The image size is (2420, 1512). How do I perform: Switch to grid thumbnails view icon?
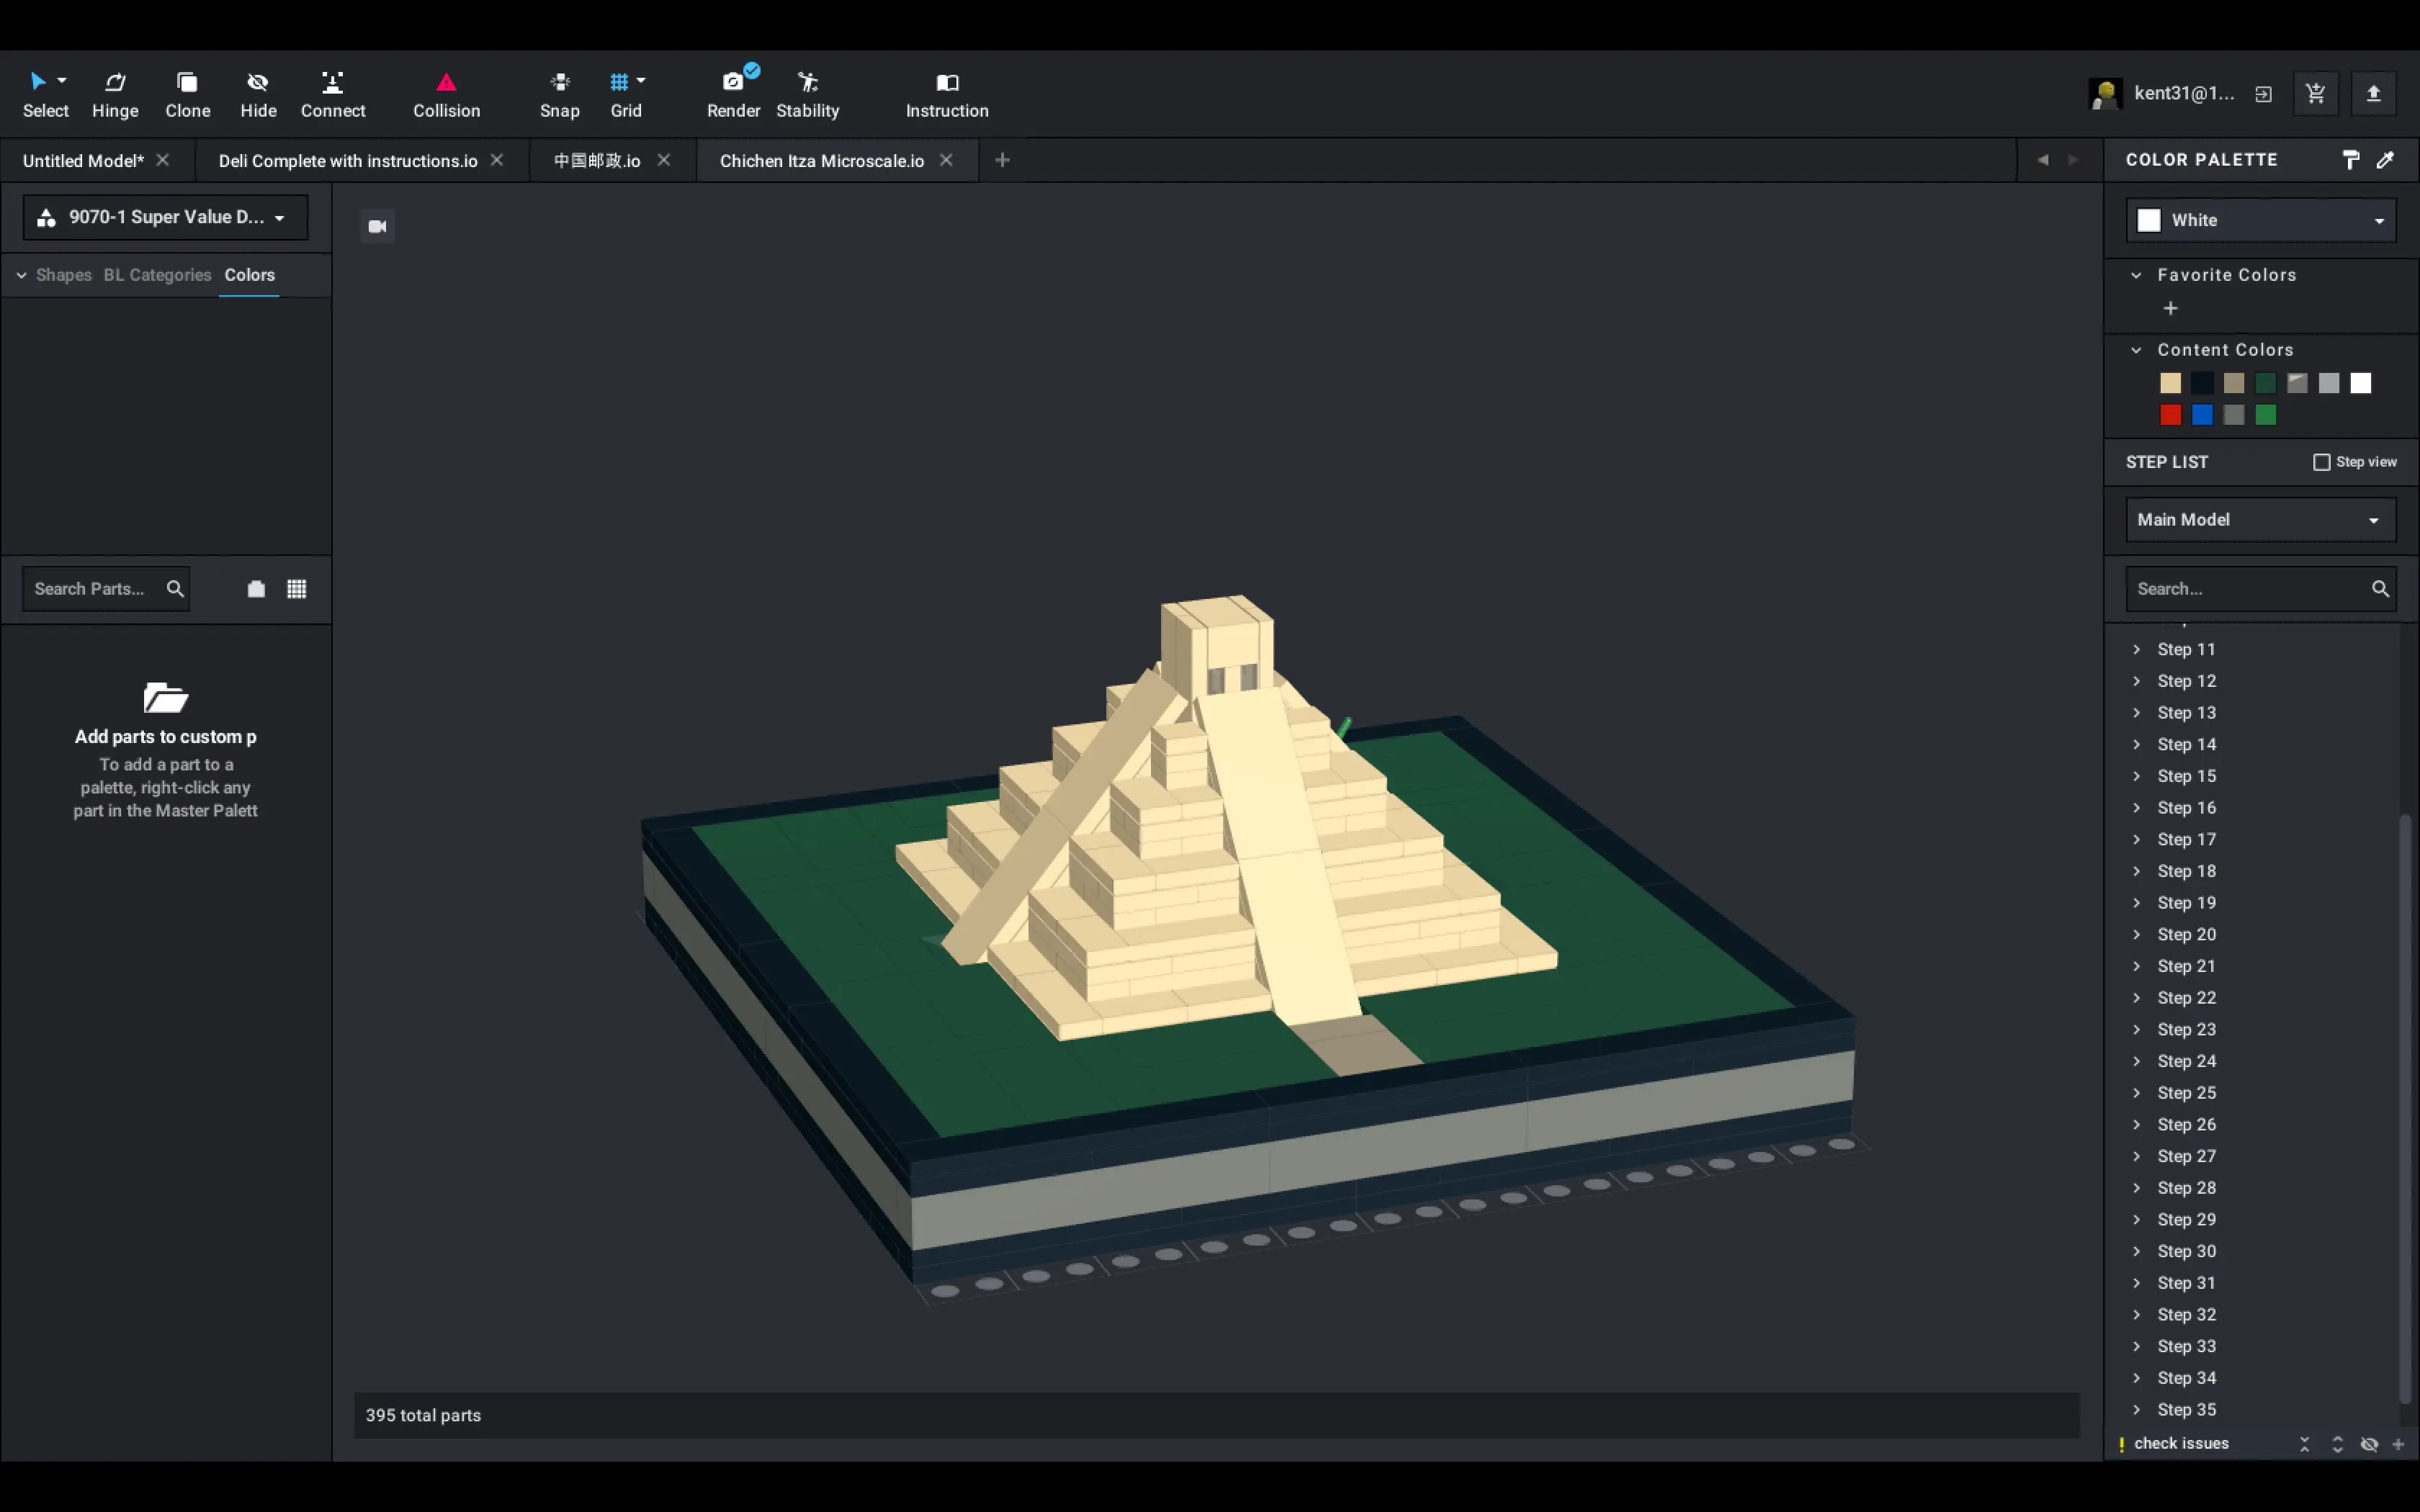coord(296,589)
